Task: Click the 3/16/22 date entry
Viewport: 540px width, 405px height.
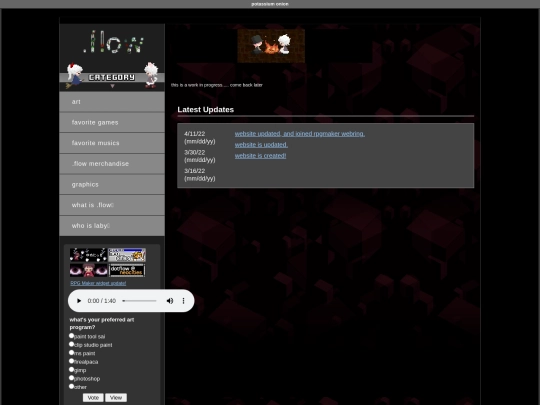Action: (200, 175)
